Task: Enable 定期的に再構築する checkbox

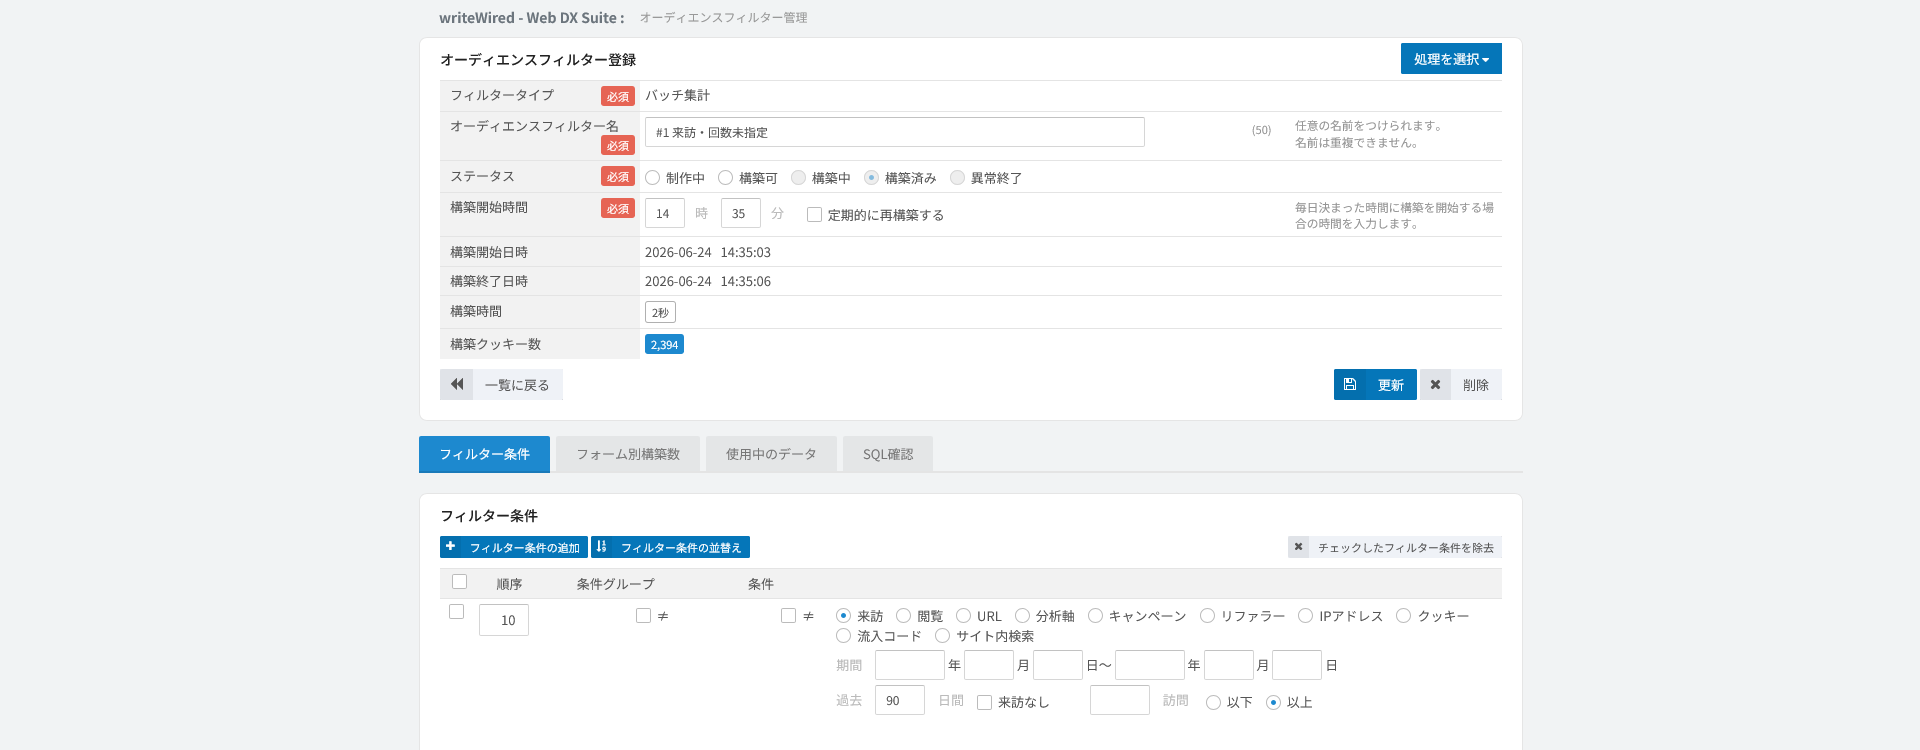Action: (814, 215)
